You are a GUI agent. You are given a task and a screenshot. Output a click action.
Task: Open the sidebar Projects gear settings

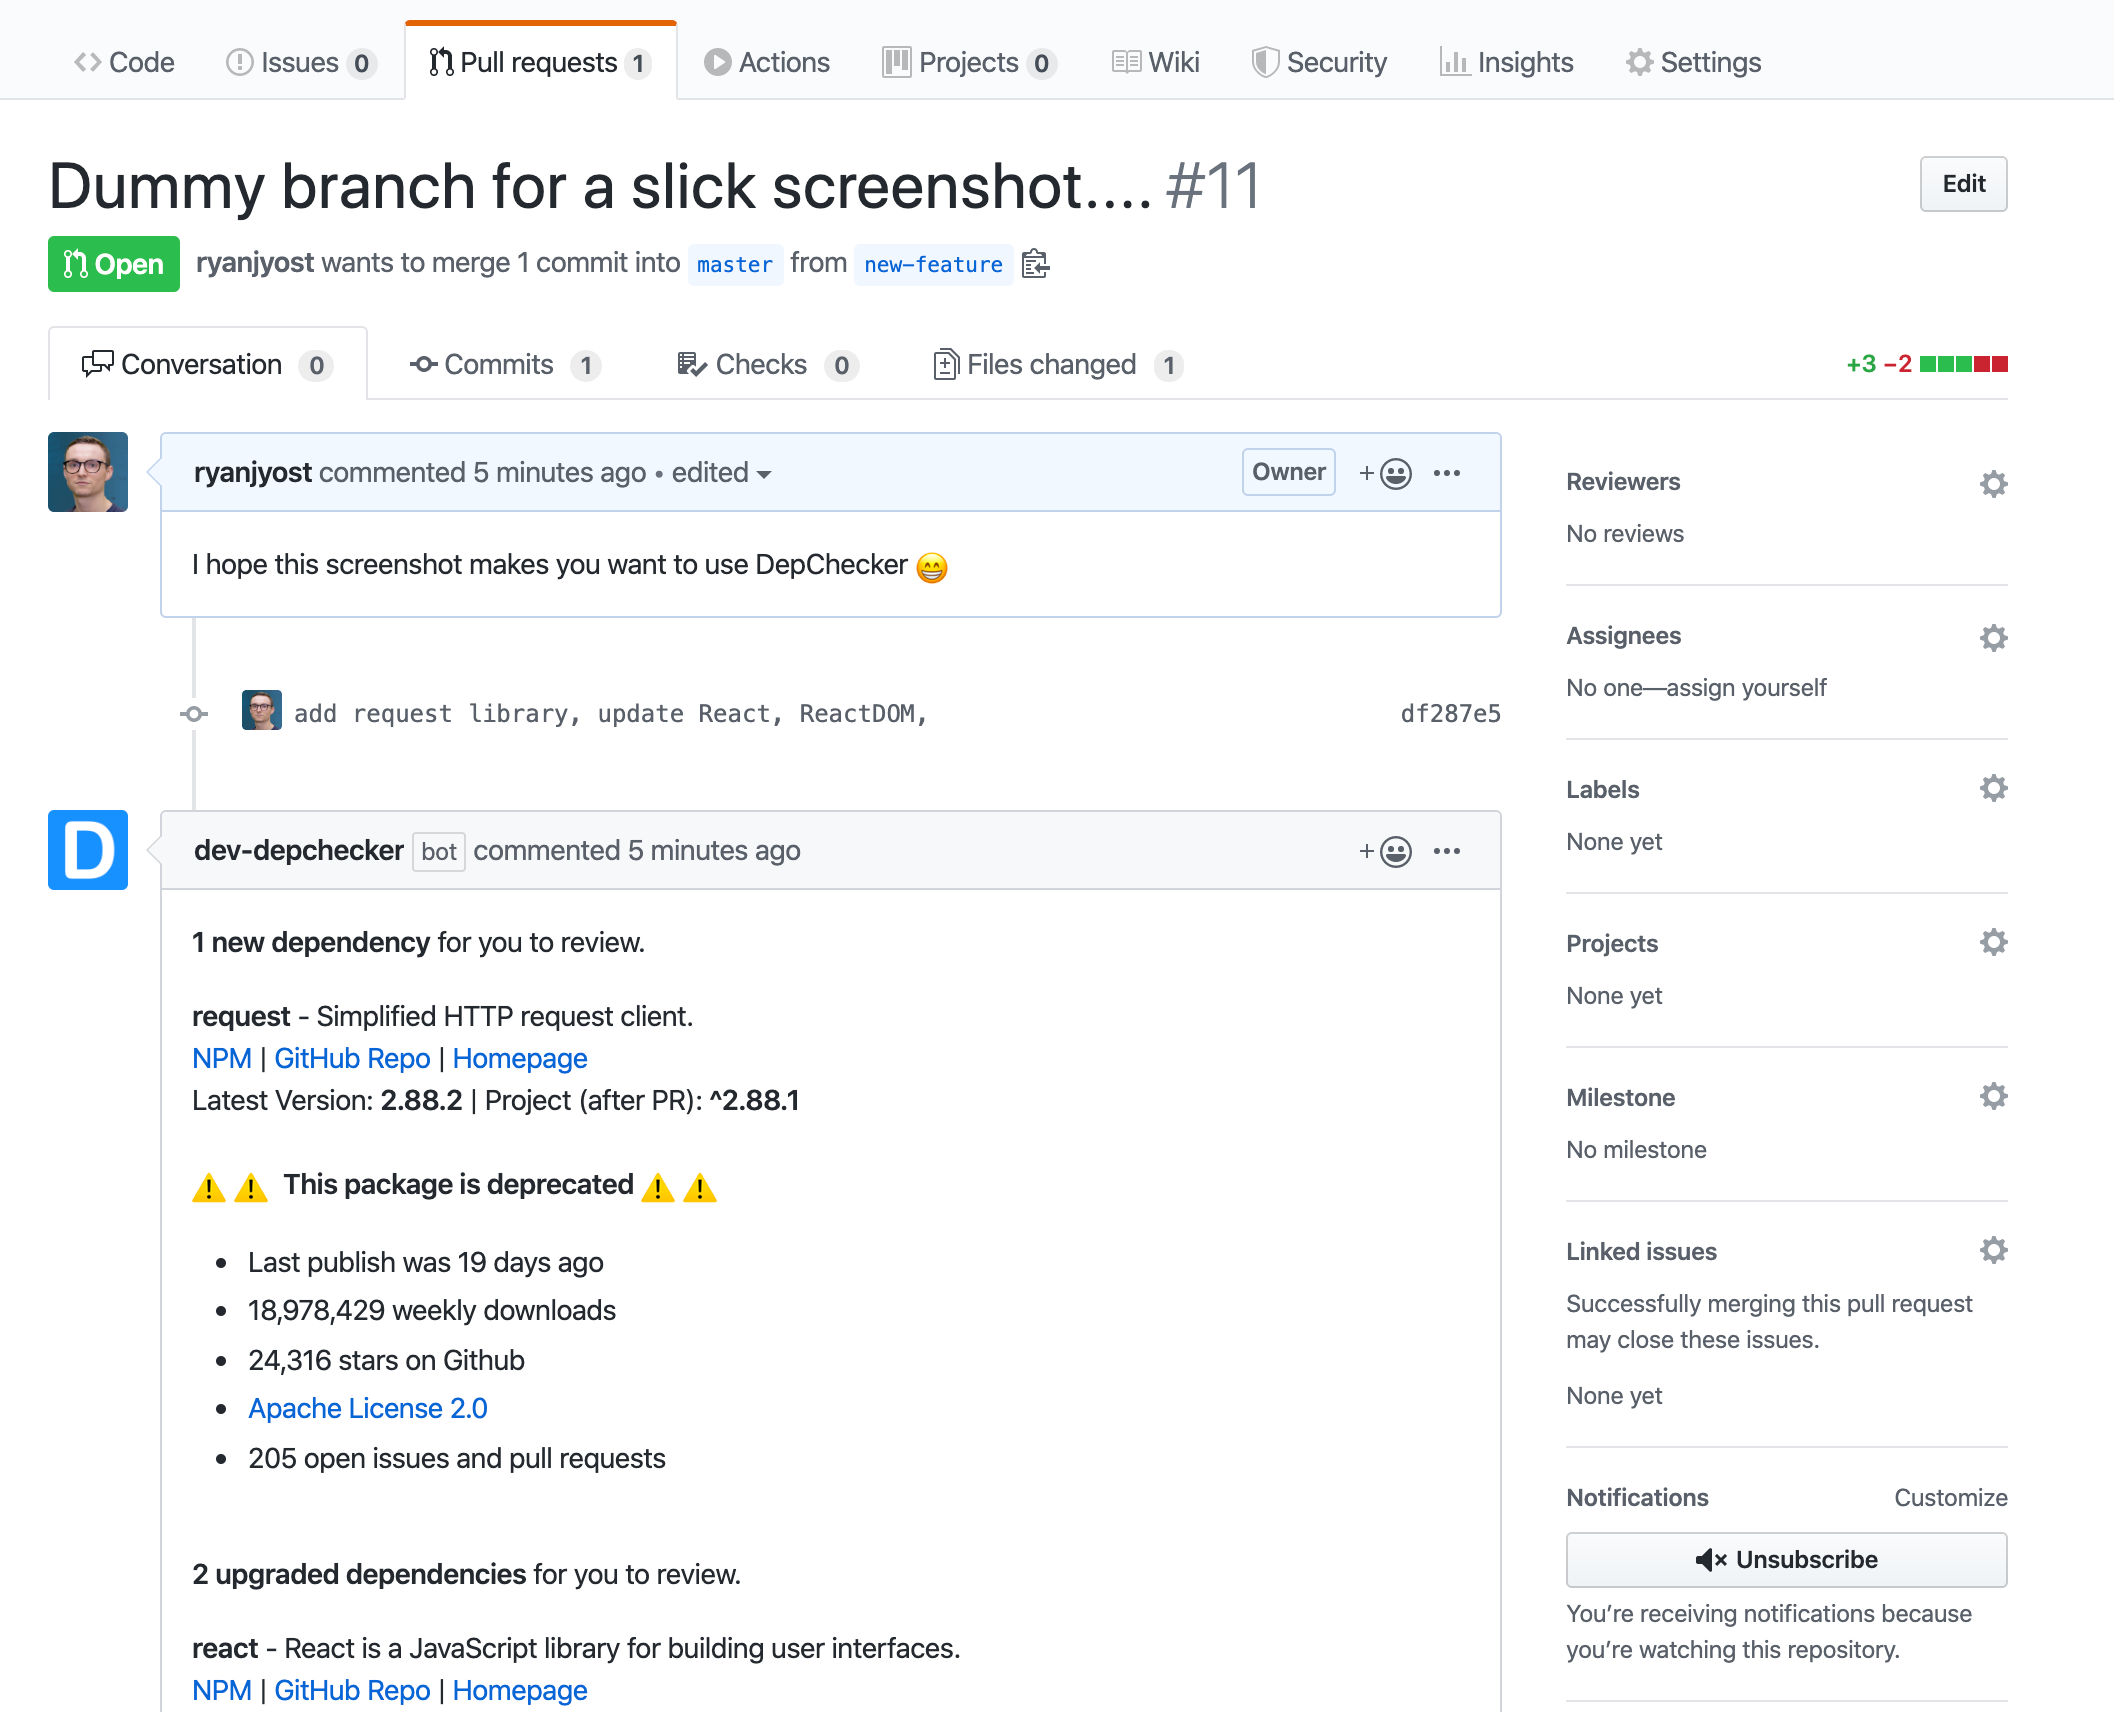(x=1993, y=942)
